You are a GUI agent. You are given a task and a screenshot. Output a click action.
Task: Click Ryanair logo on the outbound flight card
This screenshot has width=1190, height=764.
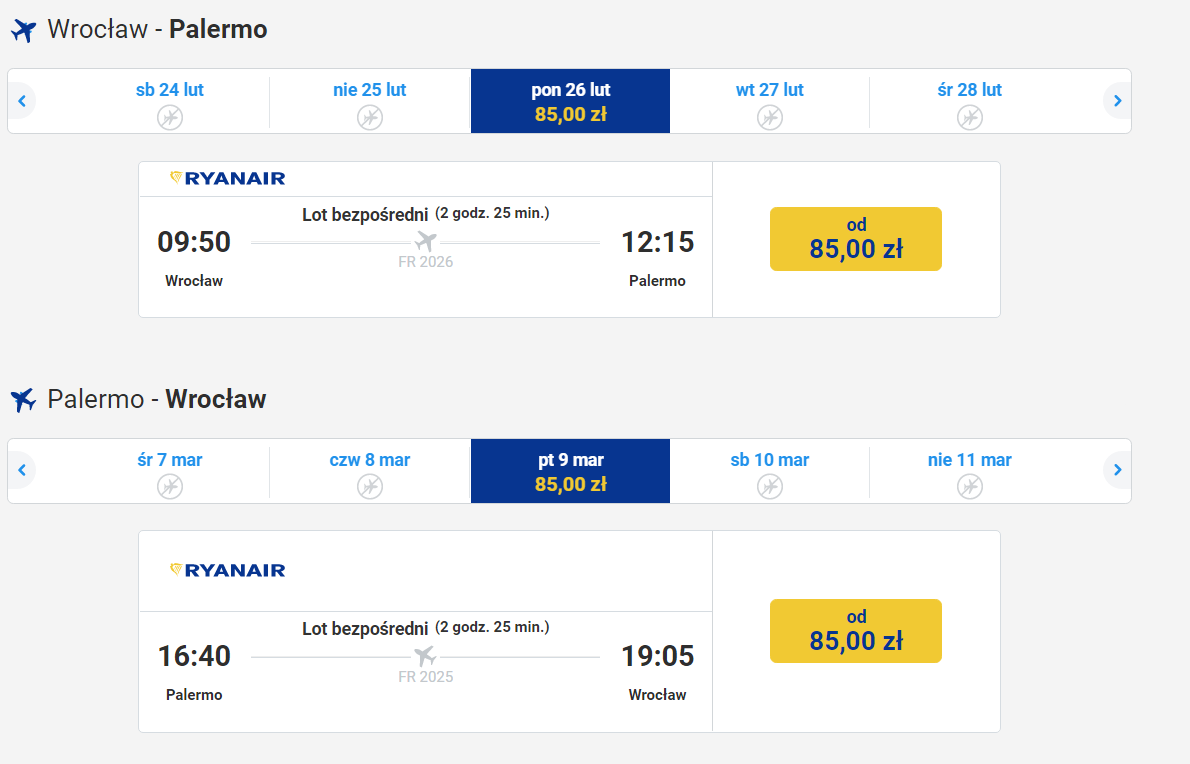pos(228,178)
